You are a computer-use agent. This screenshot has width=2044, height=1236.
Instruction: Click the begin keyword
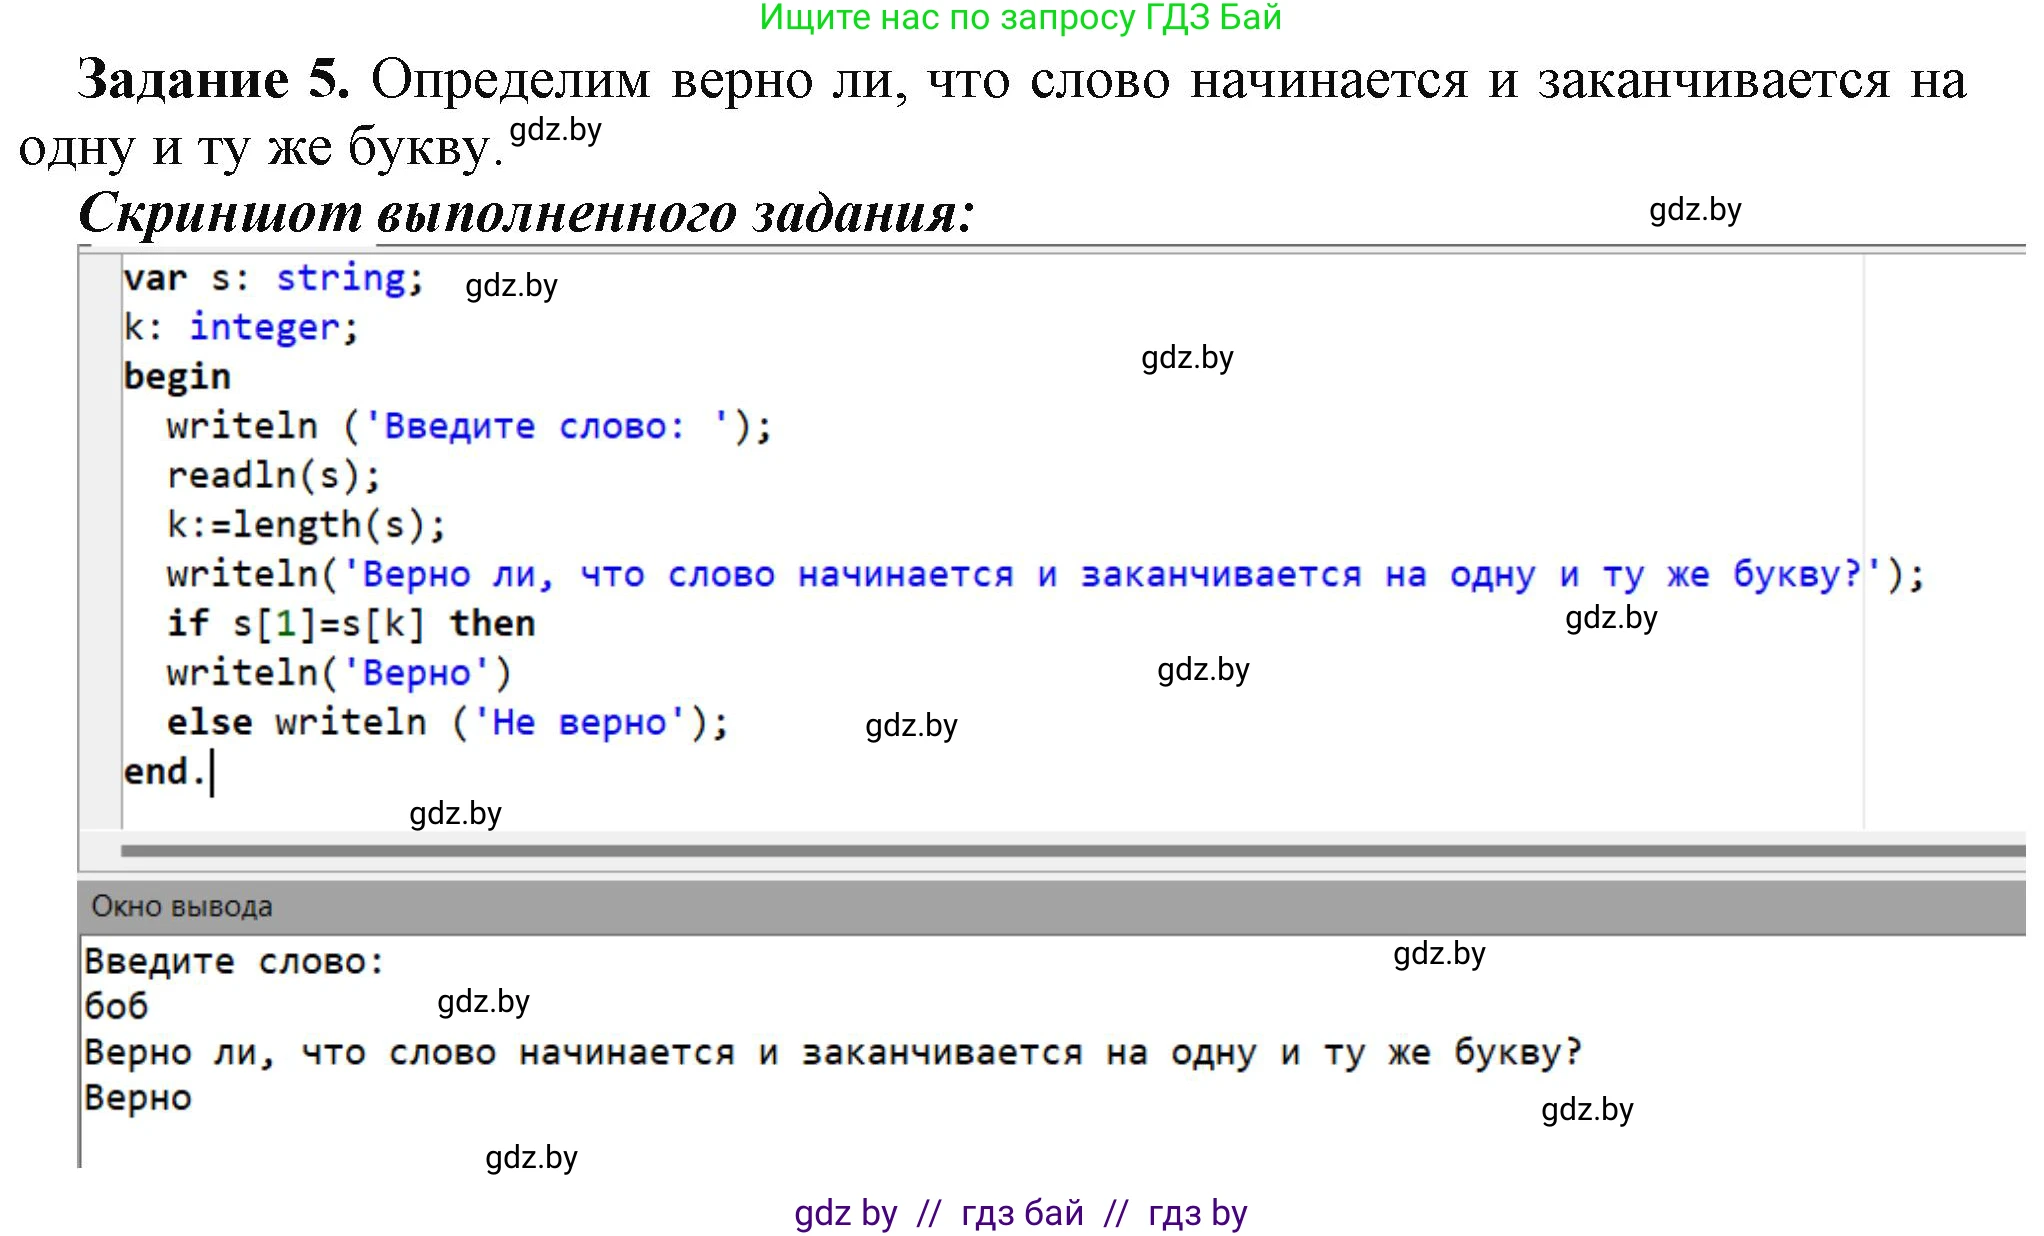click(176, 376)
